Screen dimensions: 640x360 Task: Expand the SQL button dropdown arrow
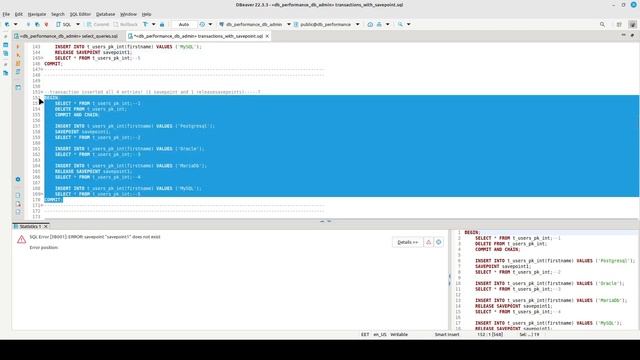tap(78, 24)
